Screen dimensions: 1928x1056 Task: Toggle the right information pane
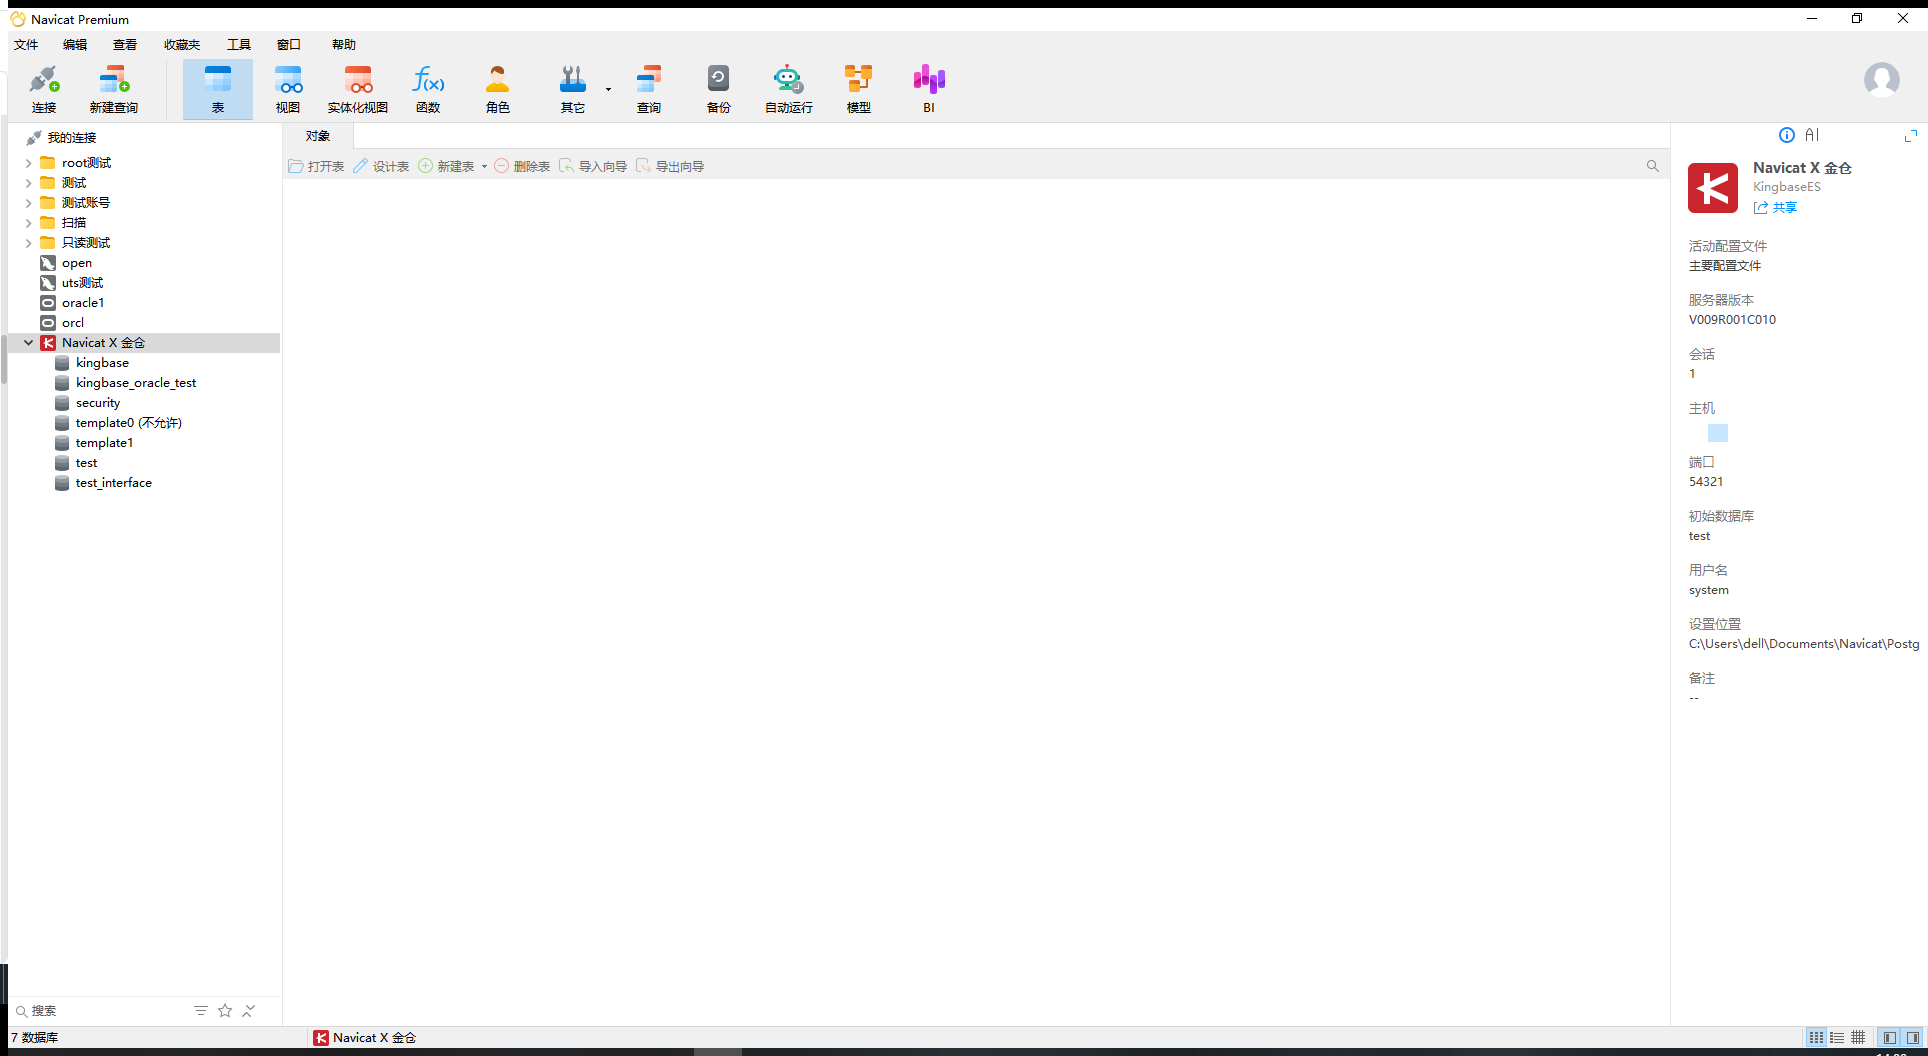point(1913,1038)
